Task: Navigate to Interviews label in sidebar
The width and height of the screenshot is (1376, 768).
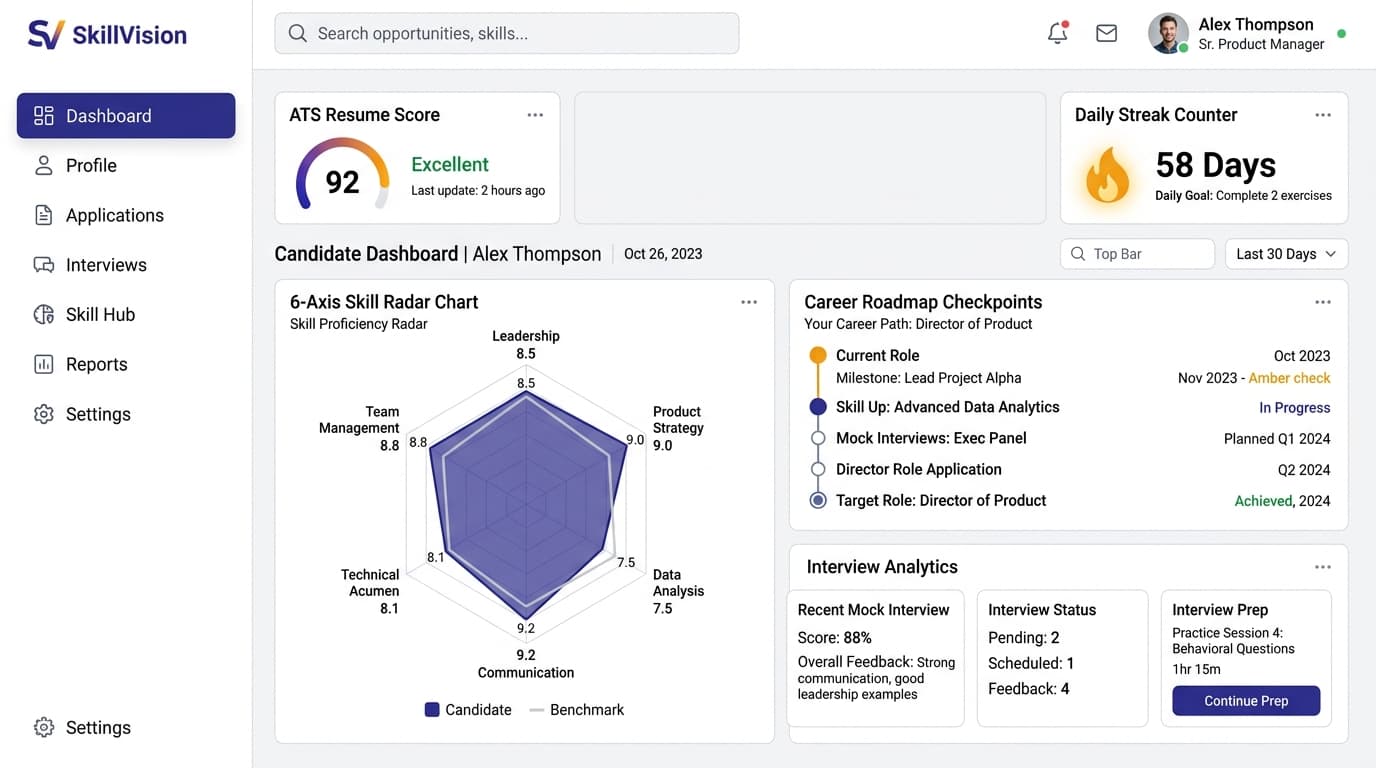Action: pyautogui.click(x=106, y=265)
